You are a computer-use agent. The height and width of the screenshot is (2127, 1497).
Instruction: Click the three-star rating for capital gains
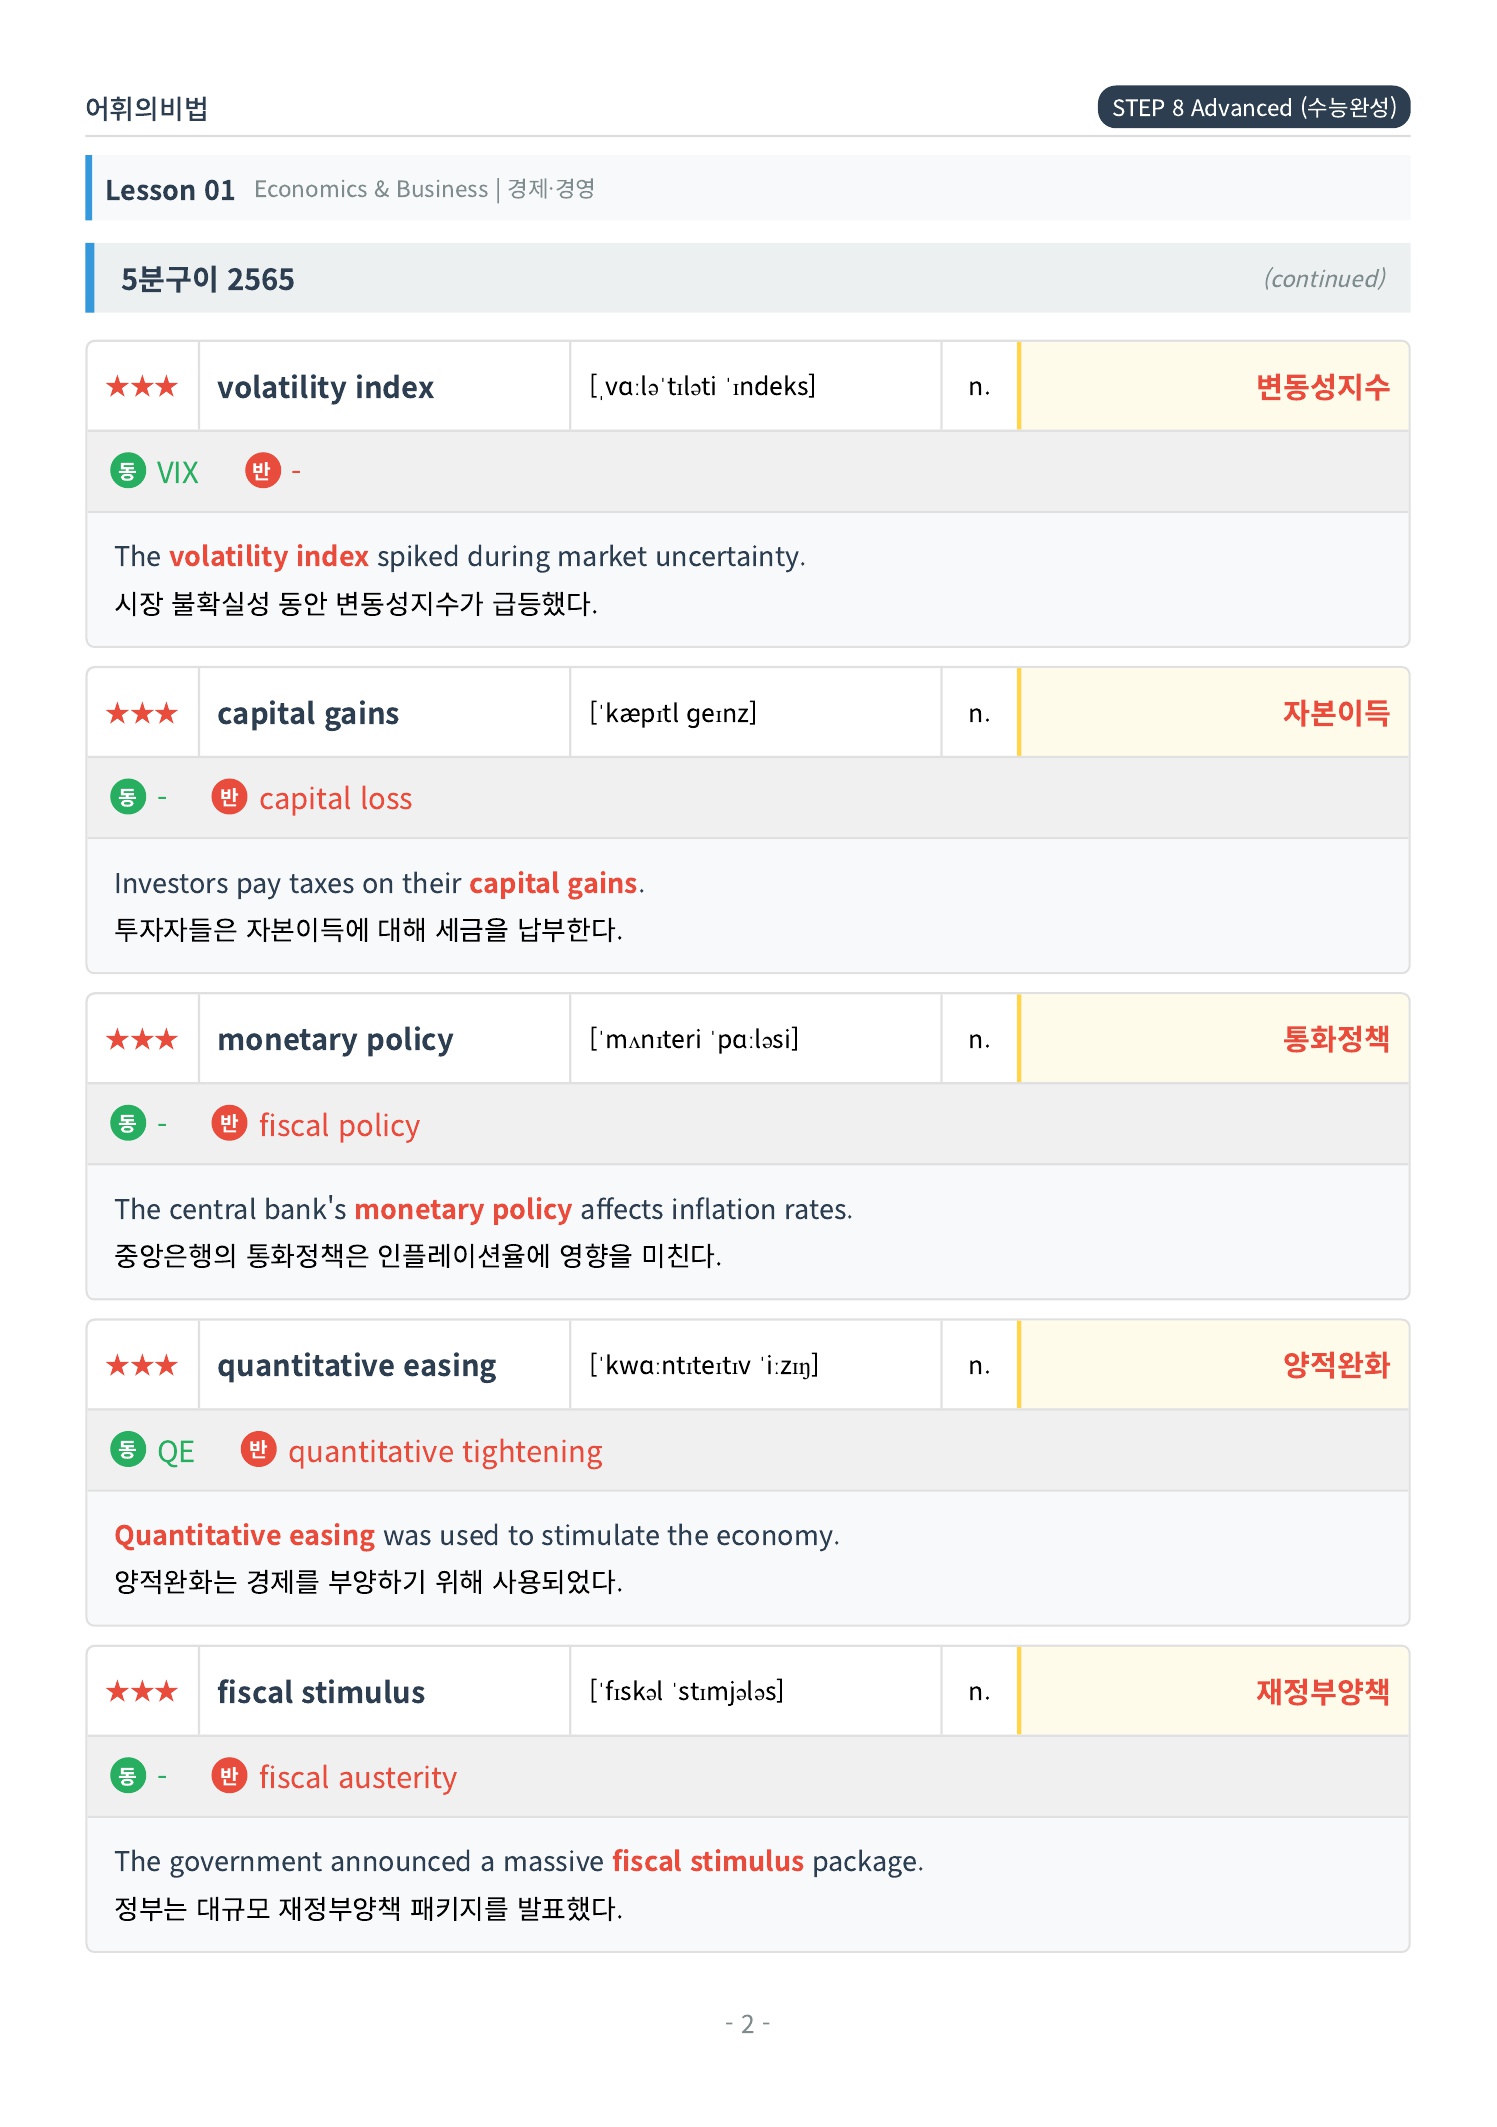(x=142, y=713)
